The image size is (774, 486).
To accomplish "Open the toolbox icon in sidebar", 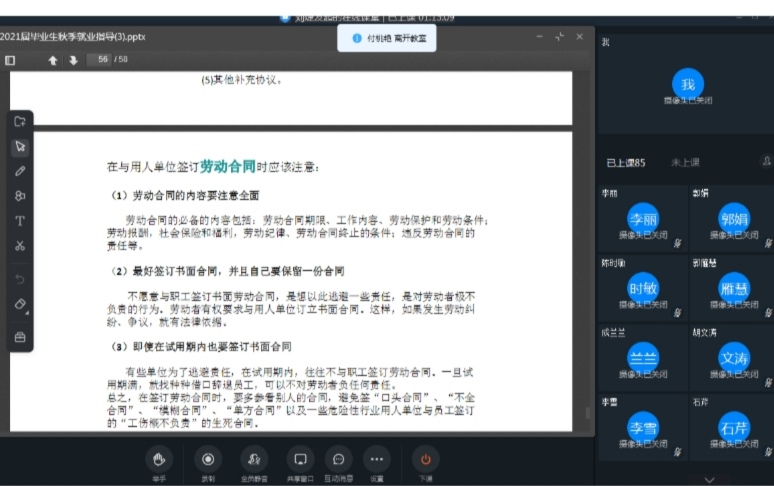I will tap(20, 337).
